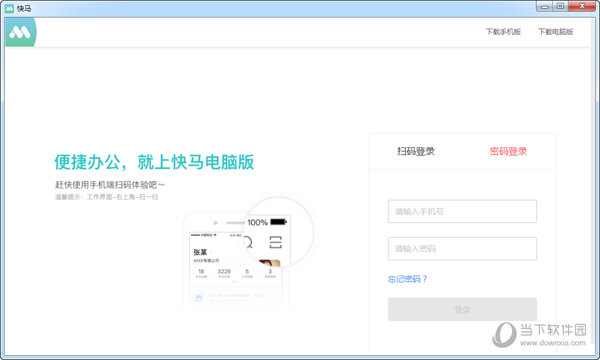Viewport: 600px width, 360px height.
Task: Select the 密码登录 tab
Action: 508,151
